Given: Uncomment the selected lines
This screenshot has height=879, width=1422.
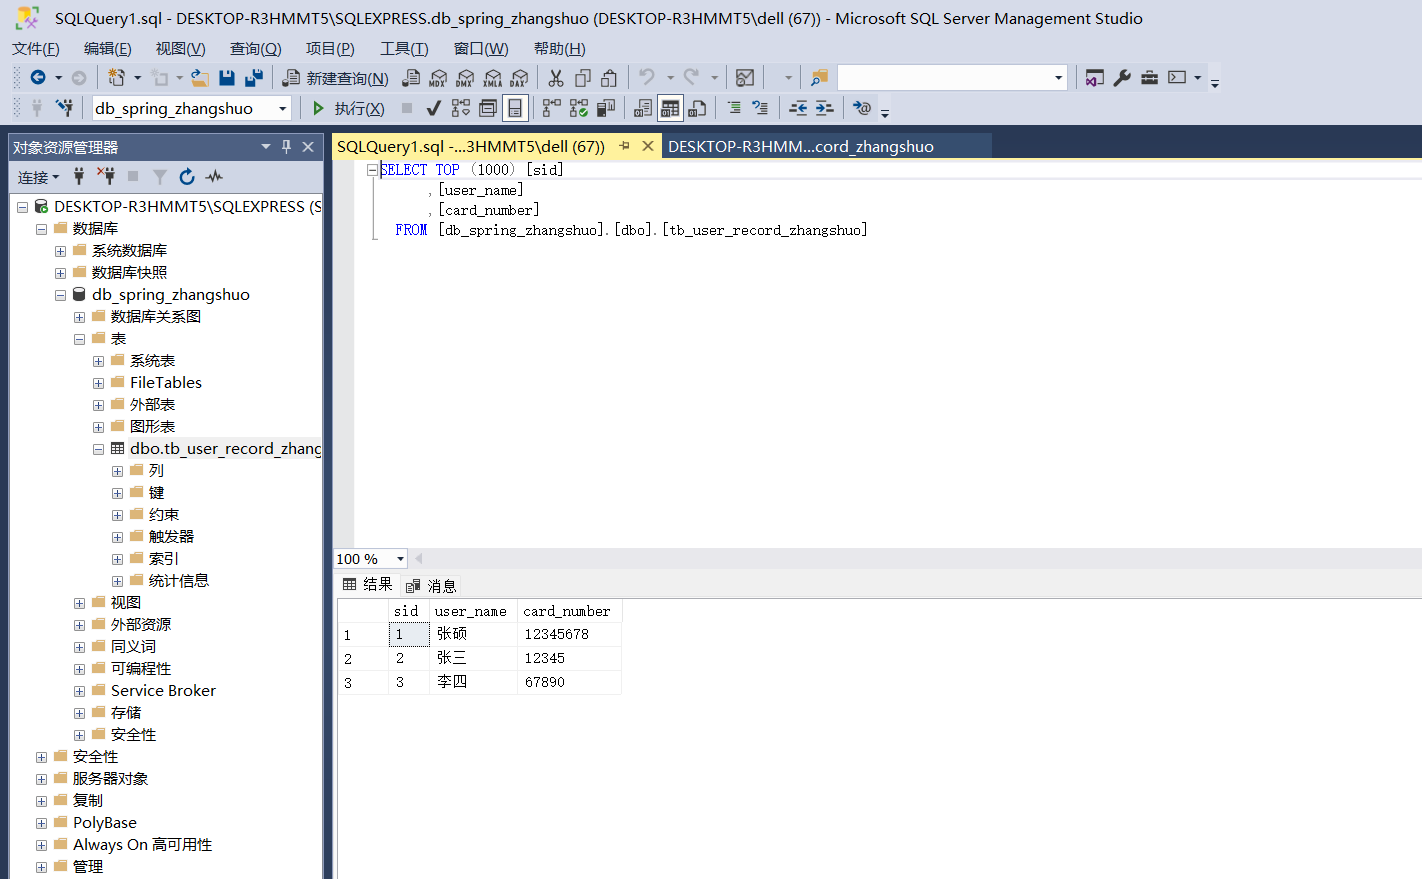Looking at the screenshot, I should (x=760, y=108).
